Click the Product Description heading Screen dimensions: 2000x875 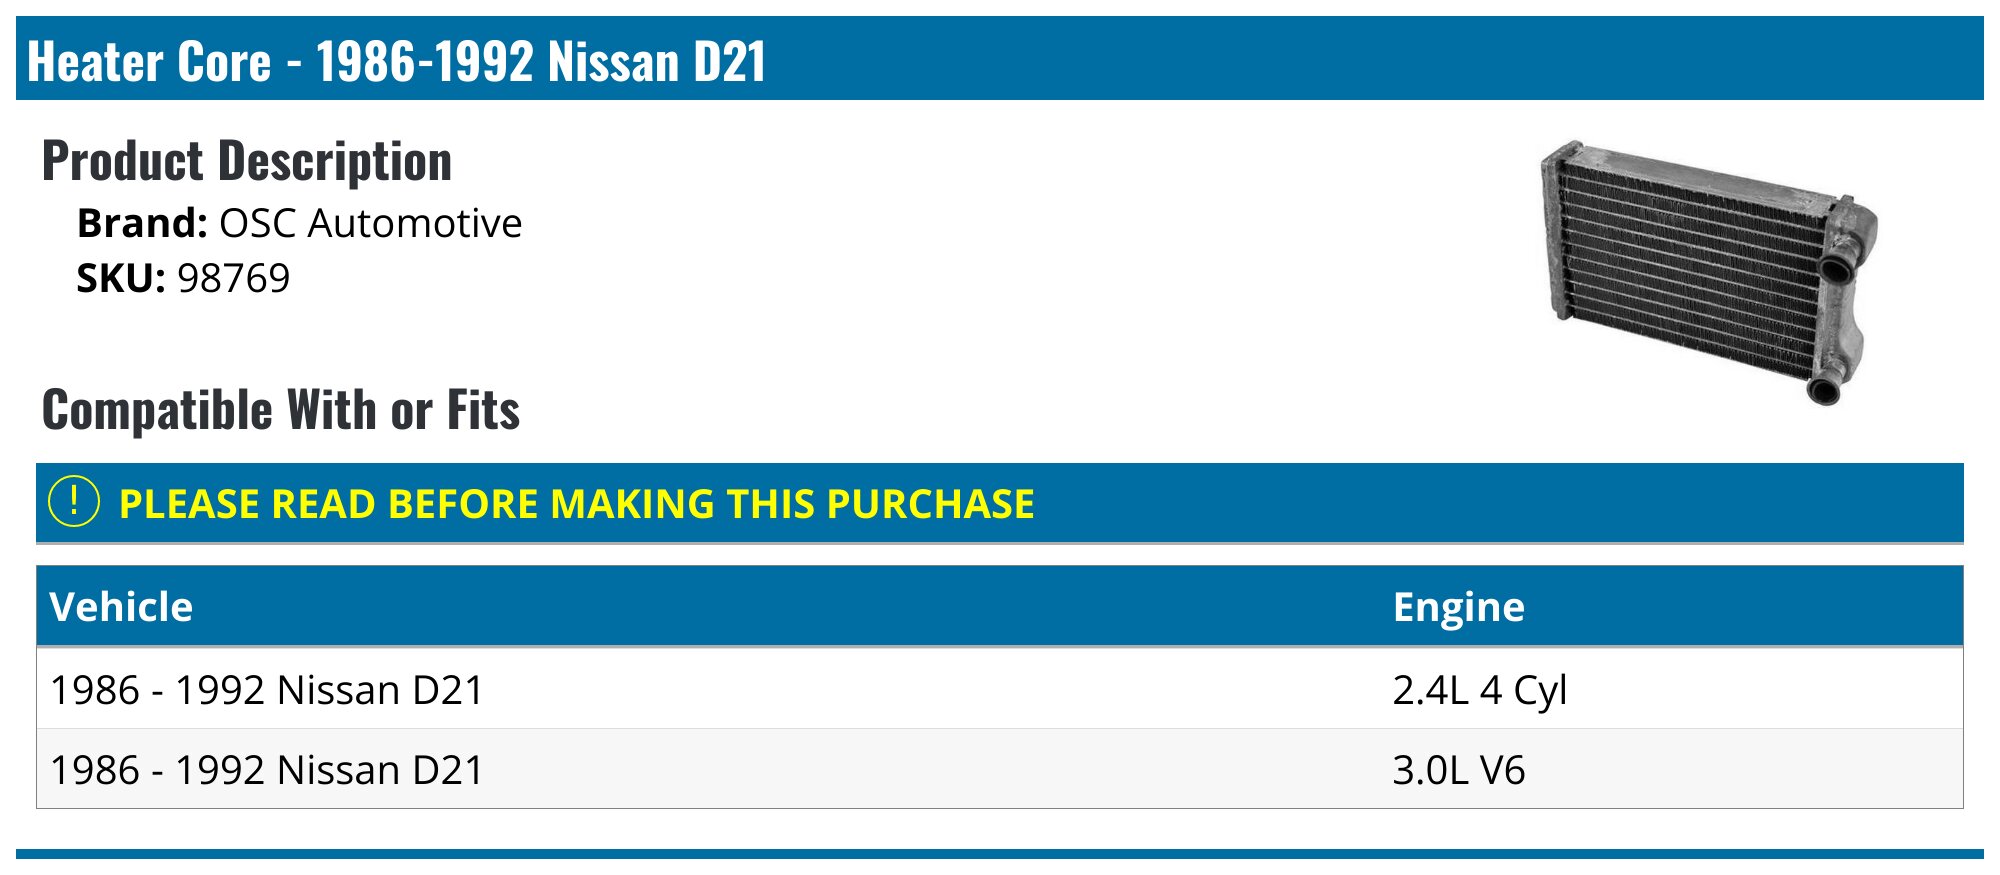click(x=247, y=161)
